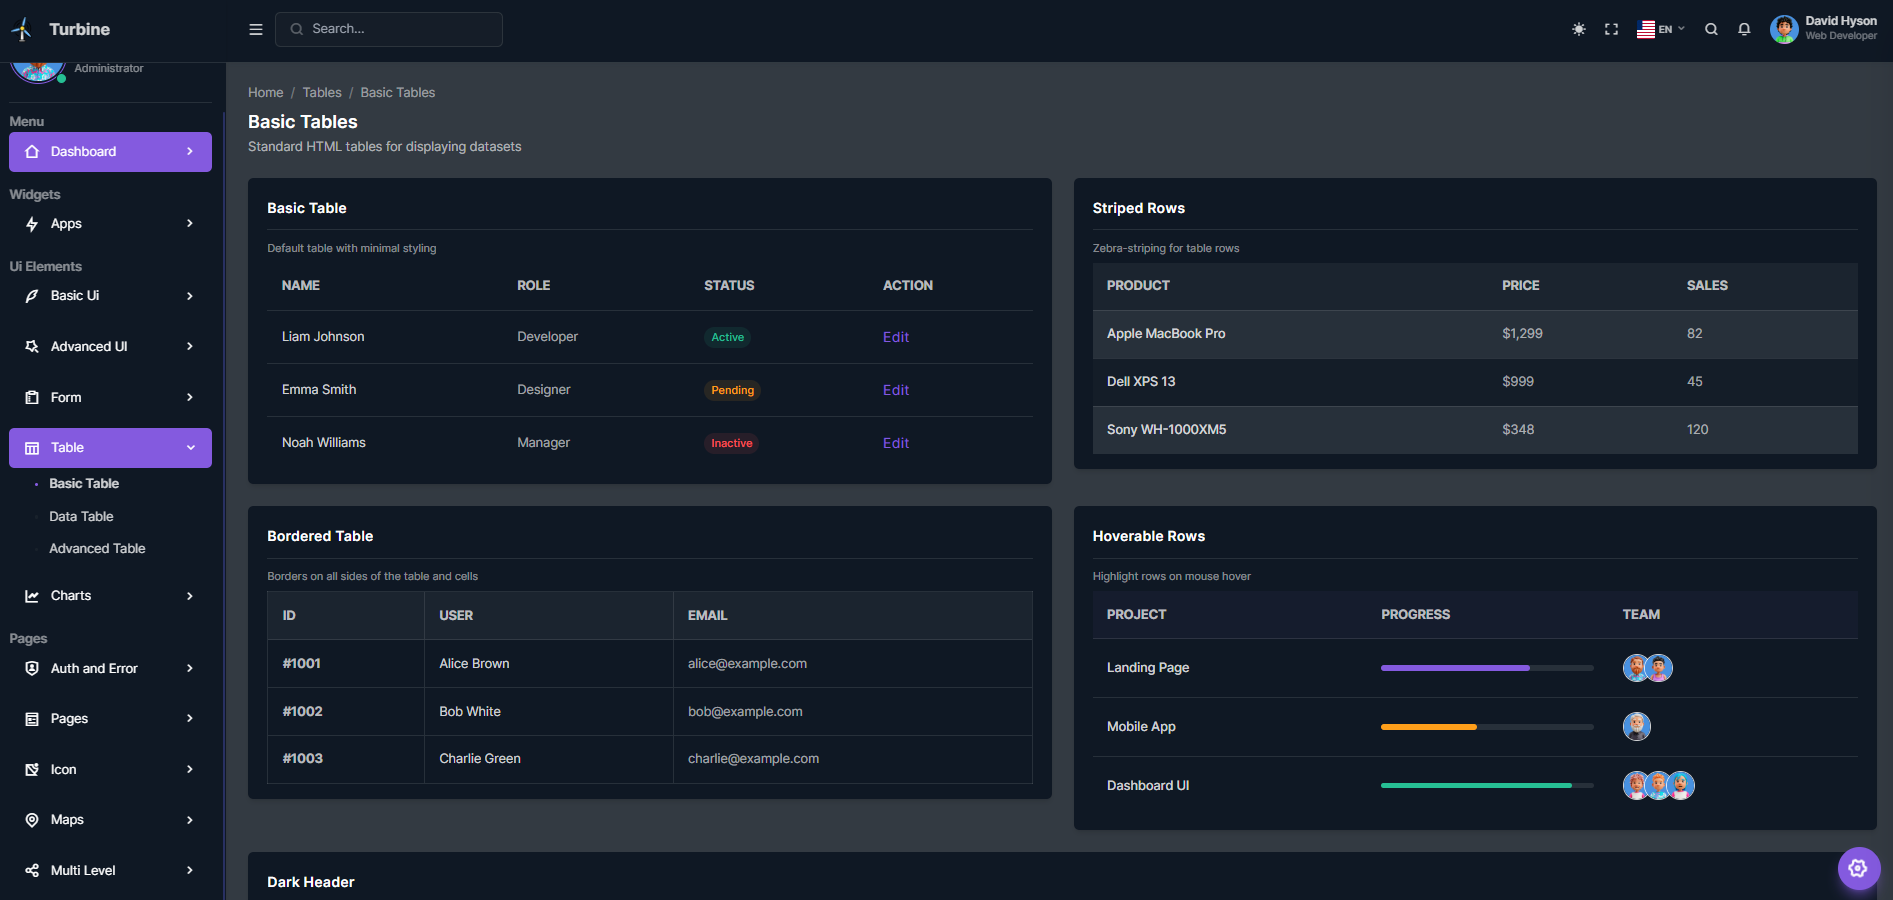The height and width of the screenshot is (900, 1893).
Task: Open notifications via the bell icon
Action: (1744, 29)
